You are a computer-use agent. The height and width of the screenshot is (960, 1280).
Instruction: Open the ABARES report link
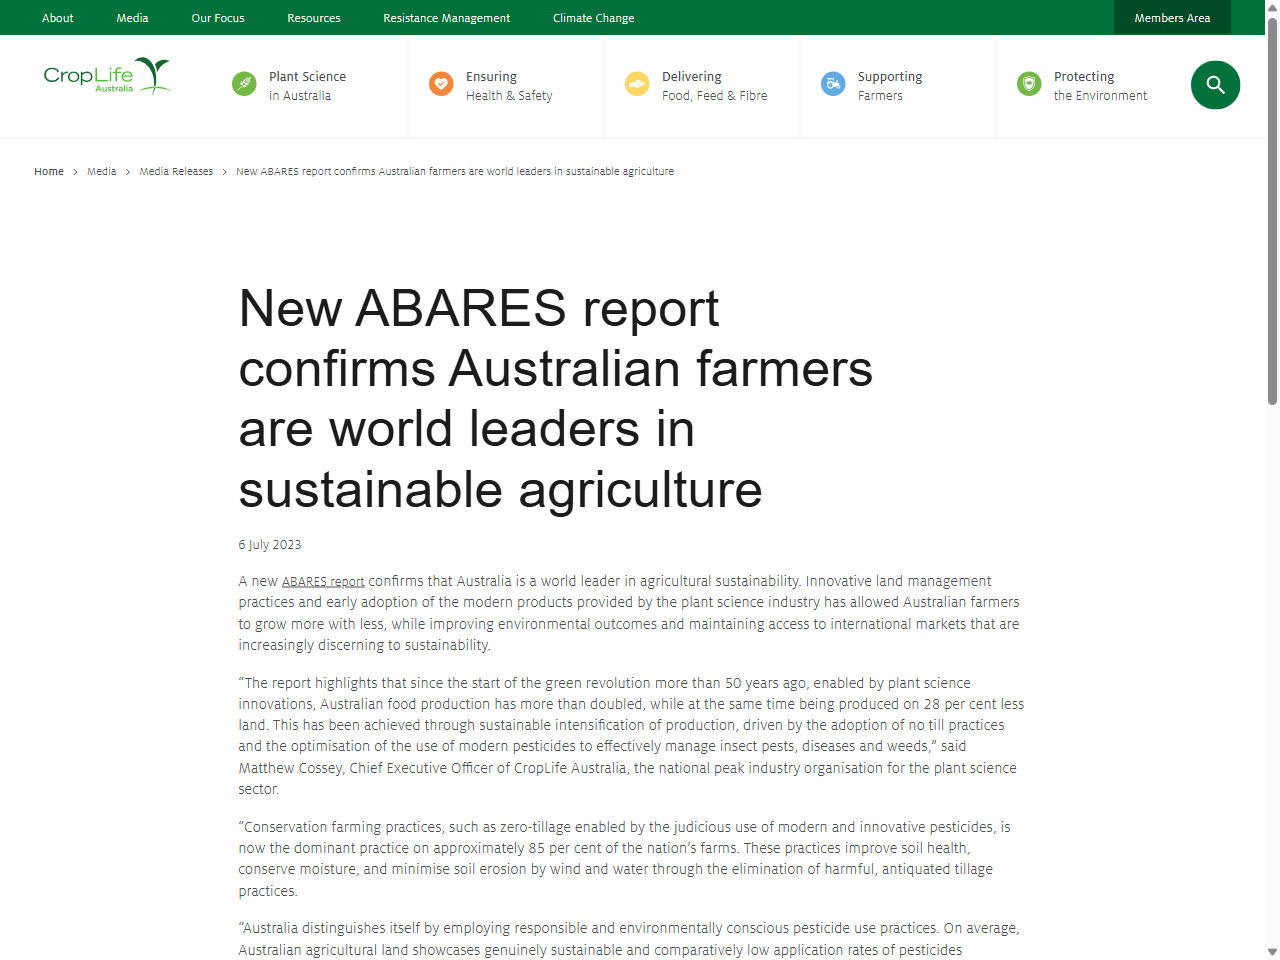[x=323, y=581]
